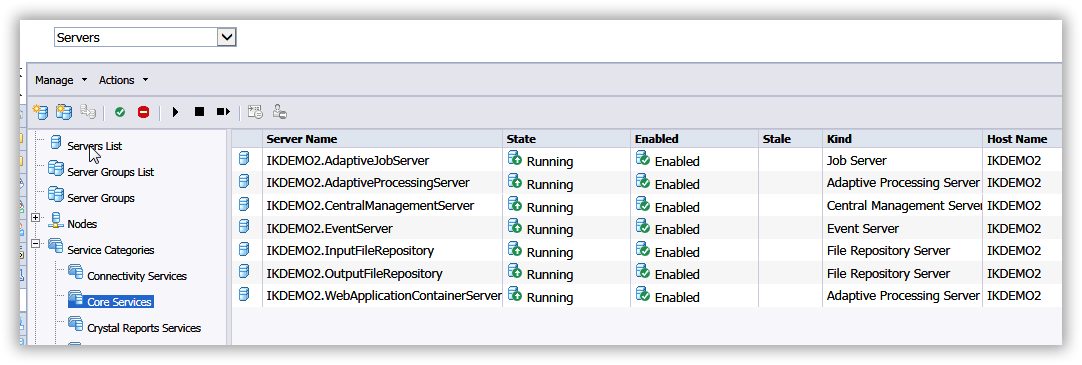The image size is (1082, 365).
Task: Click the Start server play icon
Action: tap(175, 112)
